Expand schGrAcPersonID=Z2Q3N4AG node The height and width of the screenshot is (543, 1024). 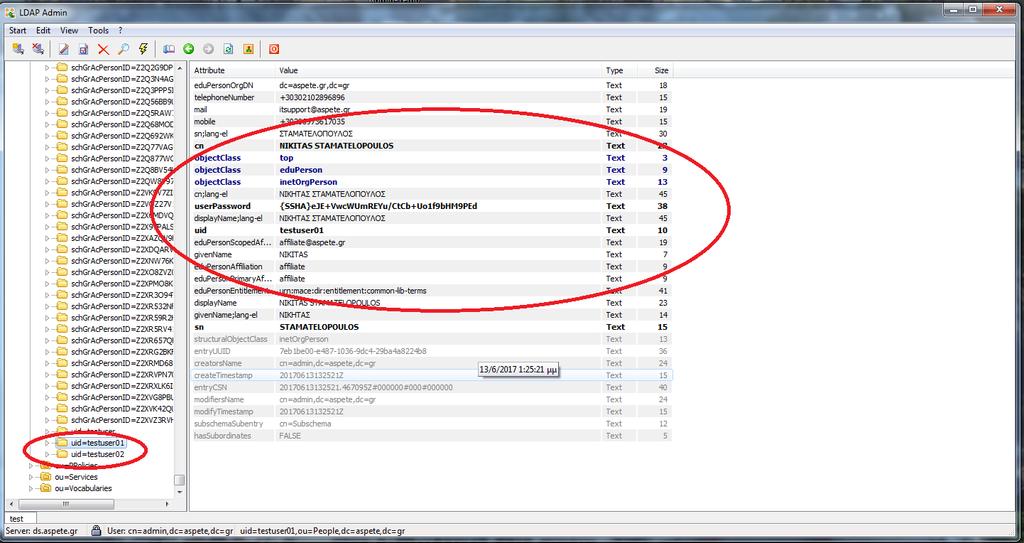(x=47, y=79)
